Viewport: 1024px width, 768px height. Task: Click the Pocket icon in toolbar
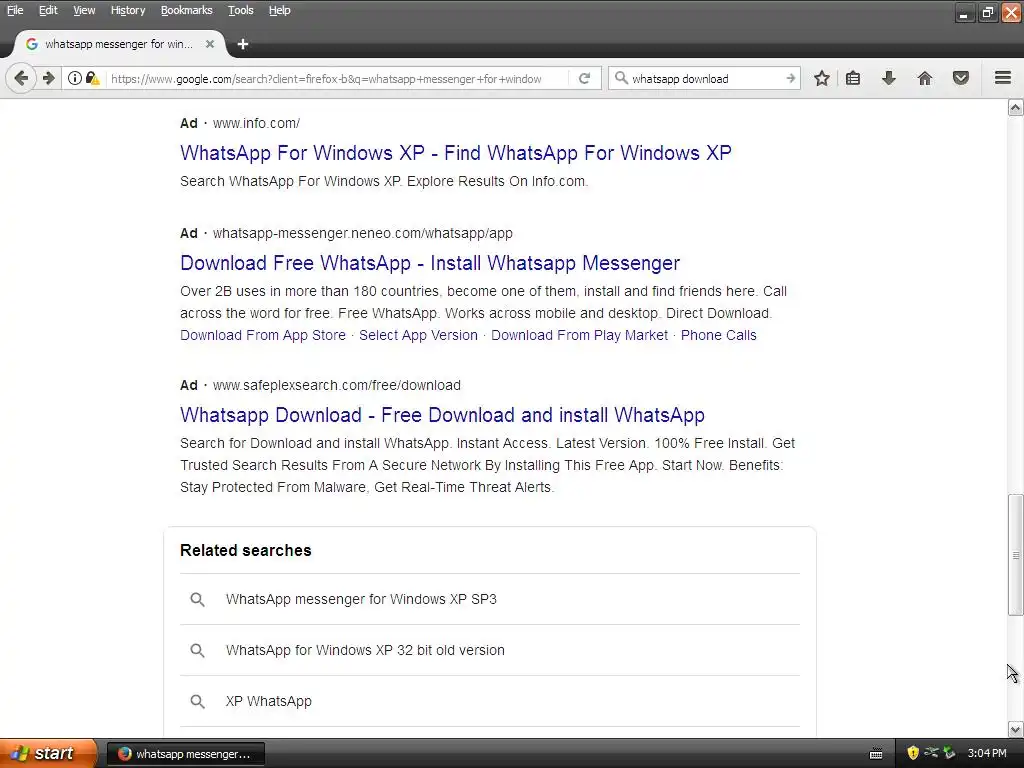(961, 78)
